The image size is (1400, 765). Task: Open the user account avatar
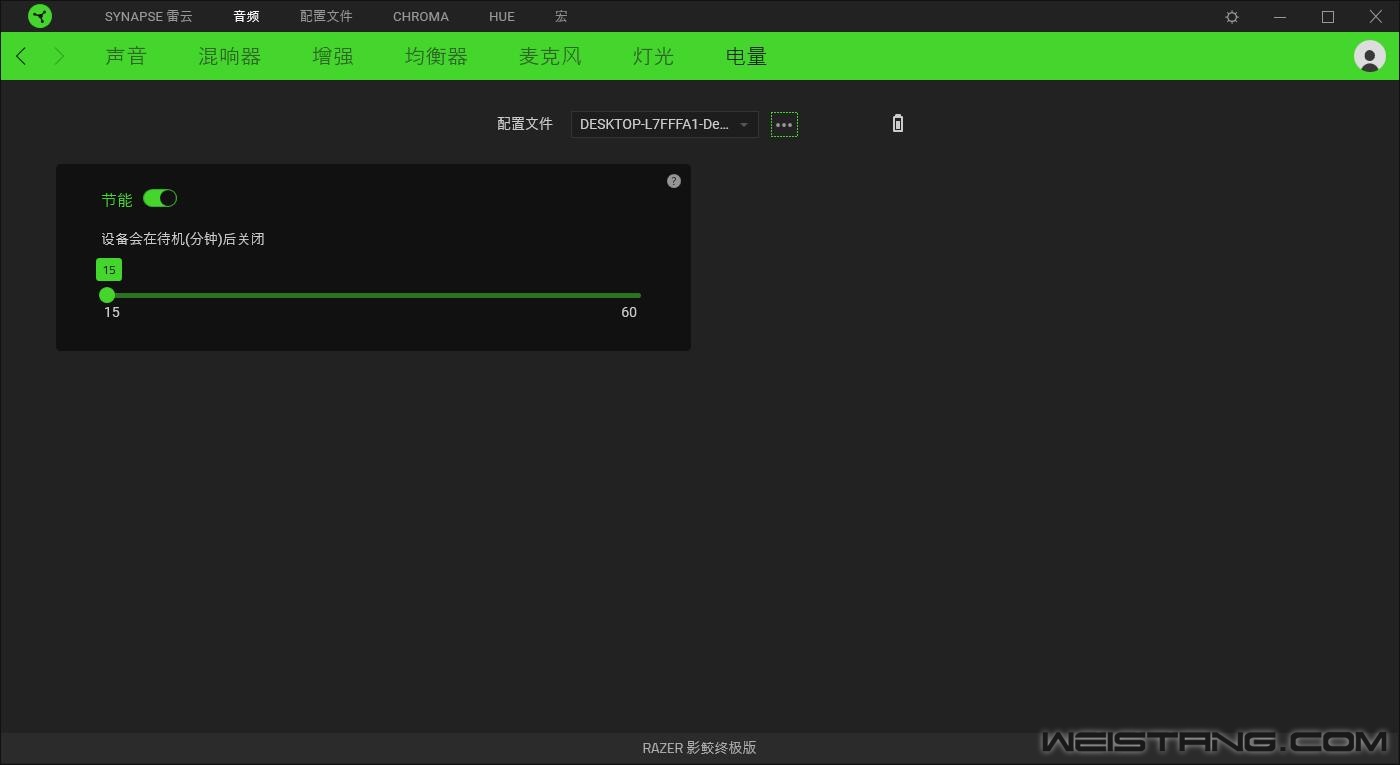1369,56
